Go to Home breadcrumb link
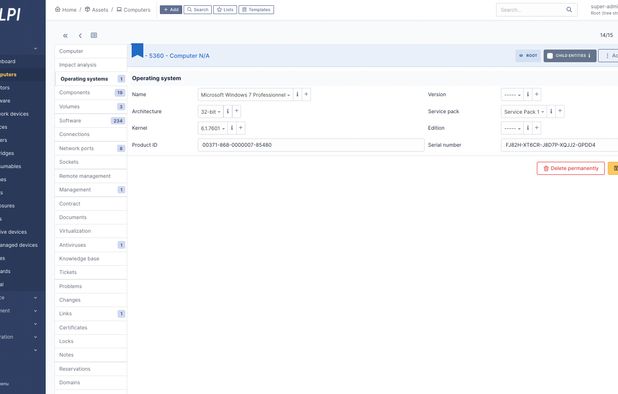This screenshot has width=618, height=394. point(66,9)
